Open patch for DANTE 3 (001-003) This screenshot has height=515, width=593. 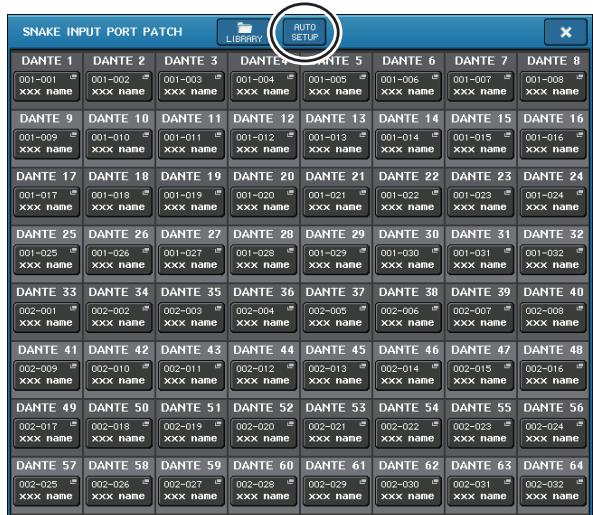(x=191, y=86)
